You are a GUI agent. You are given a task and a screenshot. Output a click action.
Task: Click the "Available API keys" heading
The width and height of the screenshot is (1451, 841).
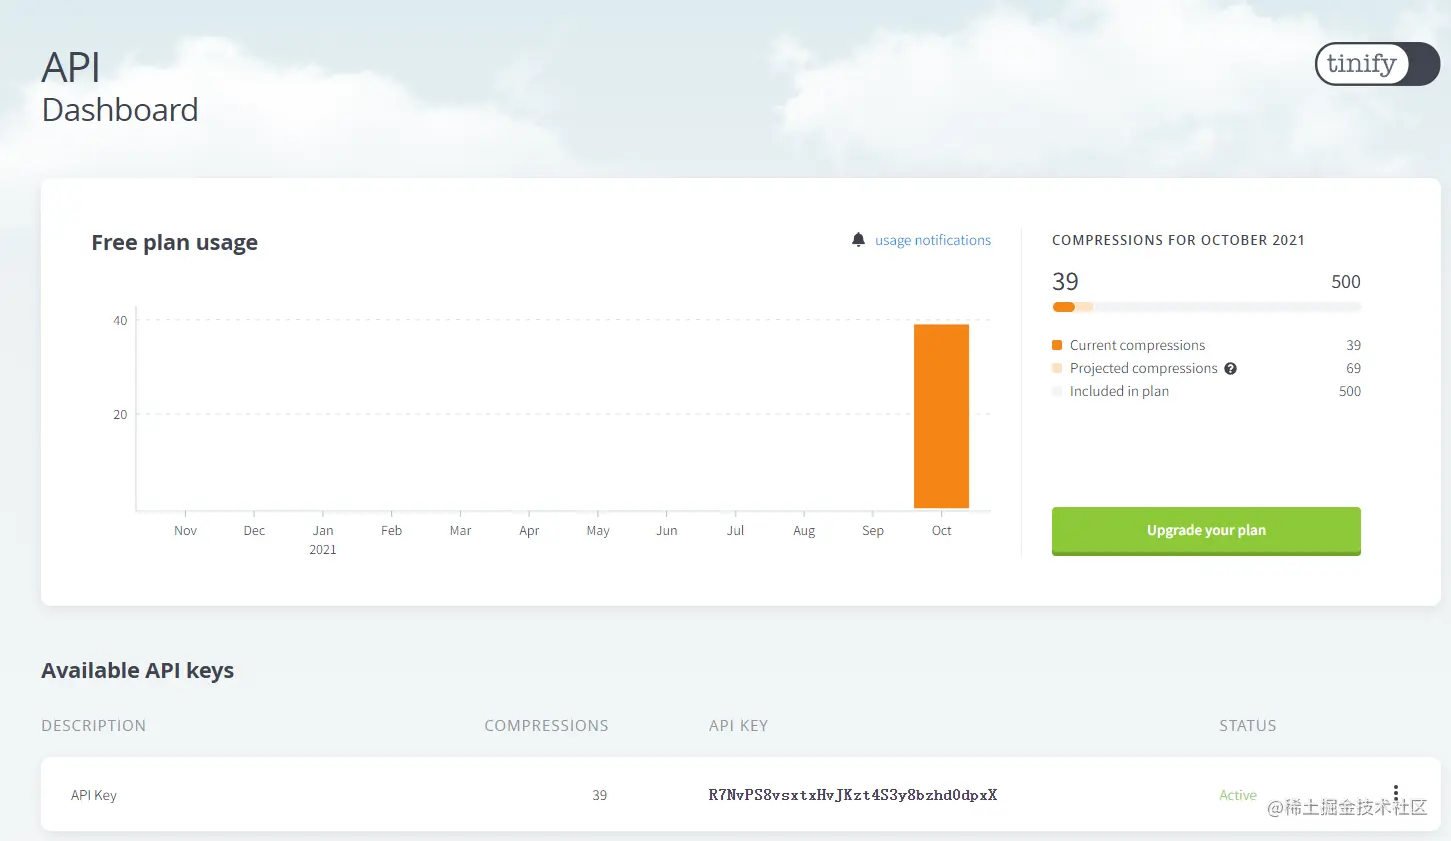138,670
